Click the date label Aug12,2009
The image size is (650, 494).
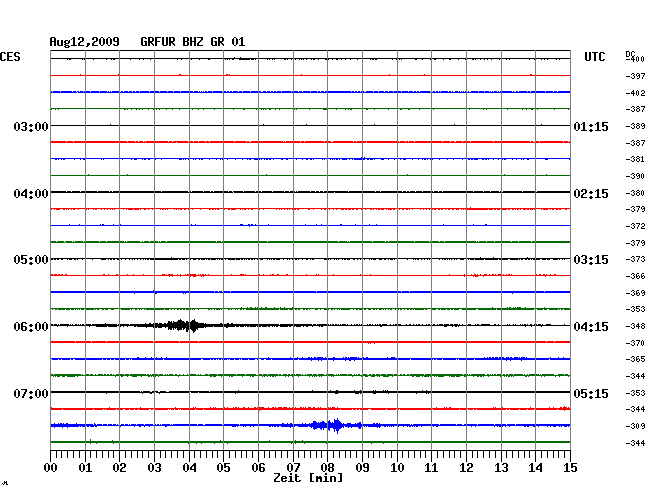[85, 42]
